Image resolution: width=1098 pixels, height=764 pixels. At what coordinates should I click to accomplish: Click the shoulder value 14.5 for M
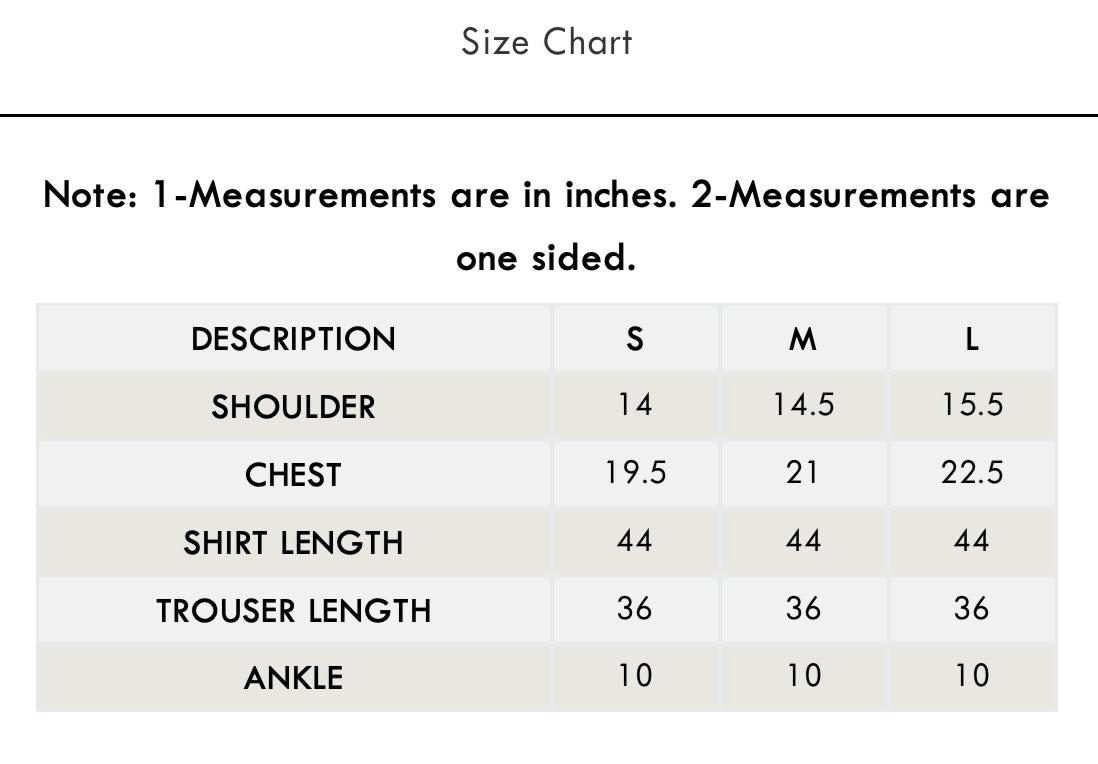802,404
